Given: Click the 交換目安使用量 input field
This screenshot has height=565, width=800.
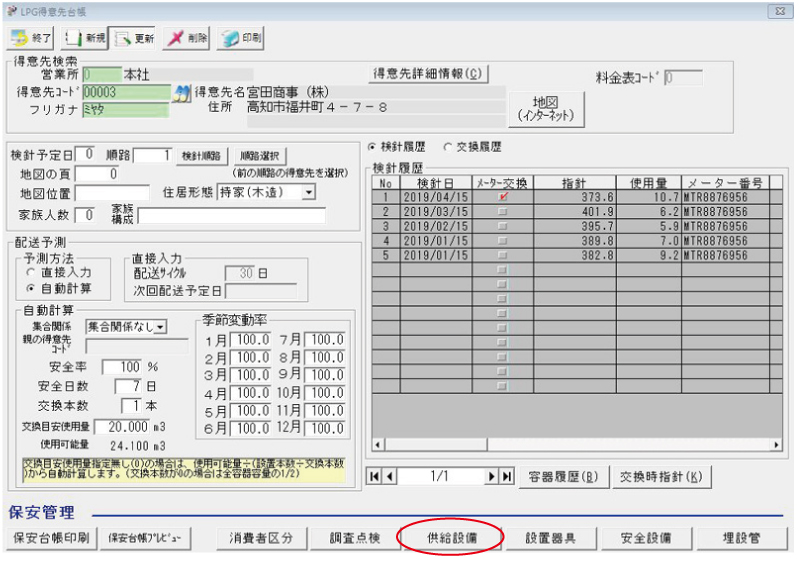Looking at the screenshot, I should click(126, 426).
